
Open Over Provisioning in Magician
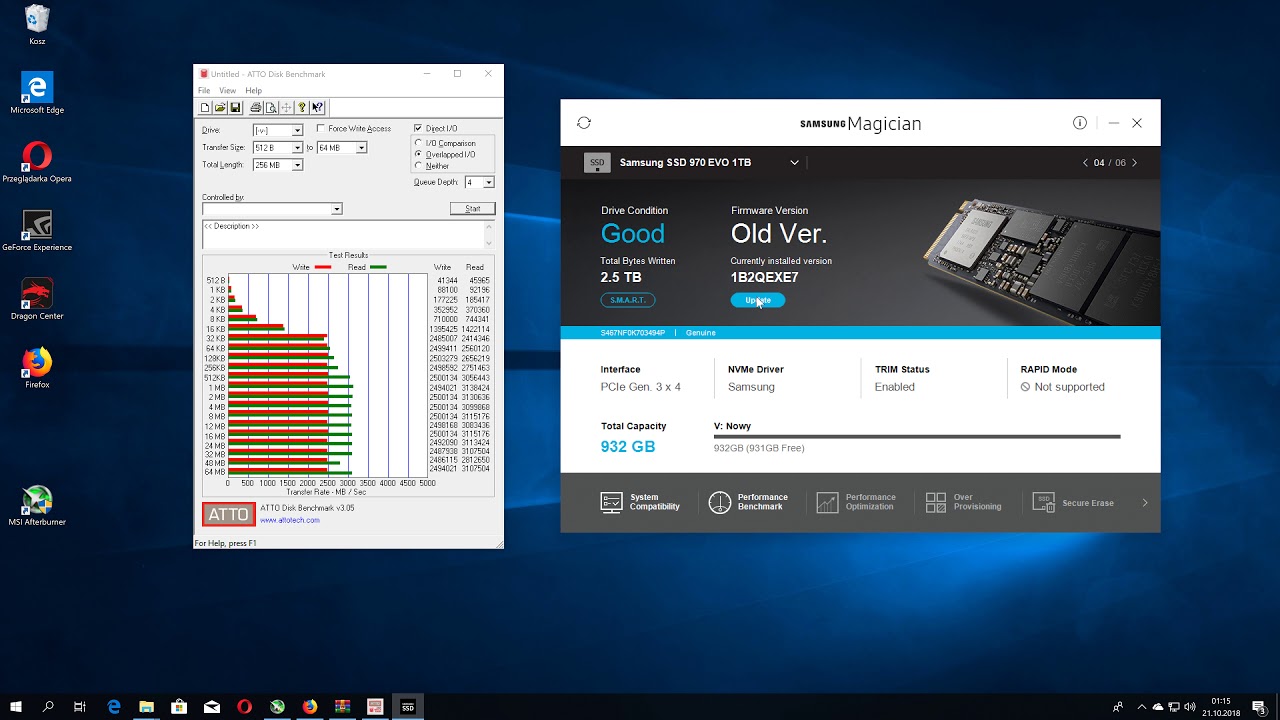pyautogui.click(x=964, y=502)
